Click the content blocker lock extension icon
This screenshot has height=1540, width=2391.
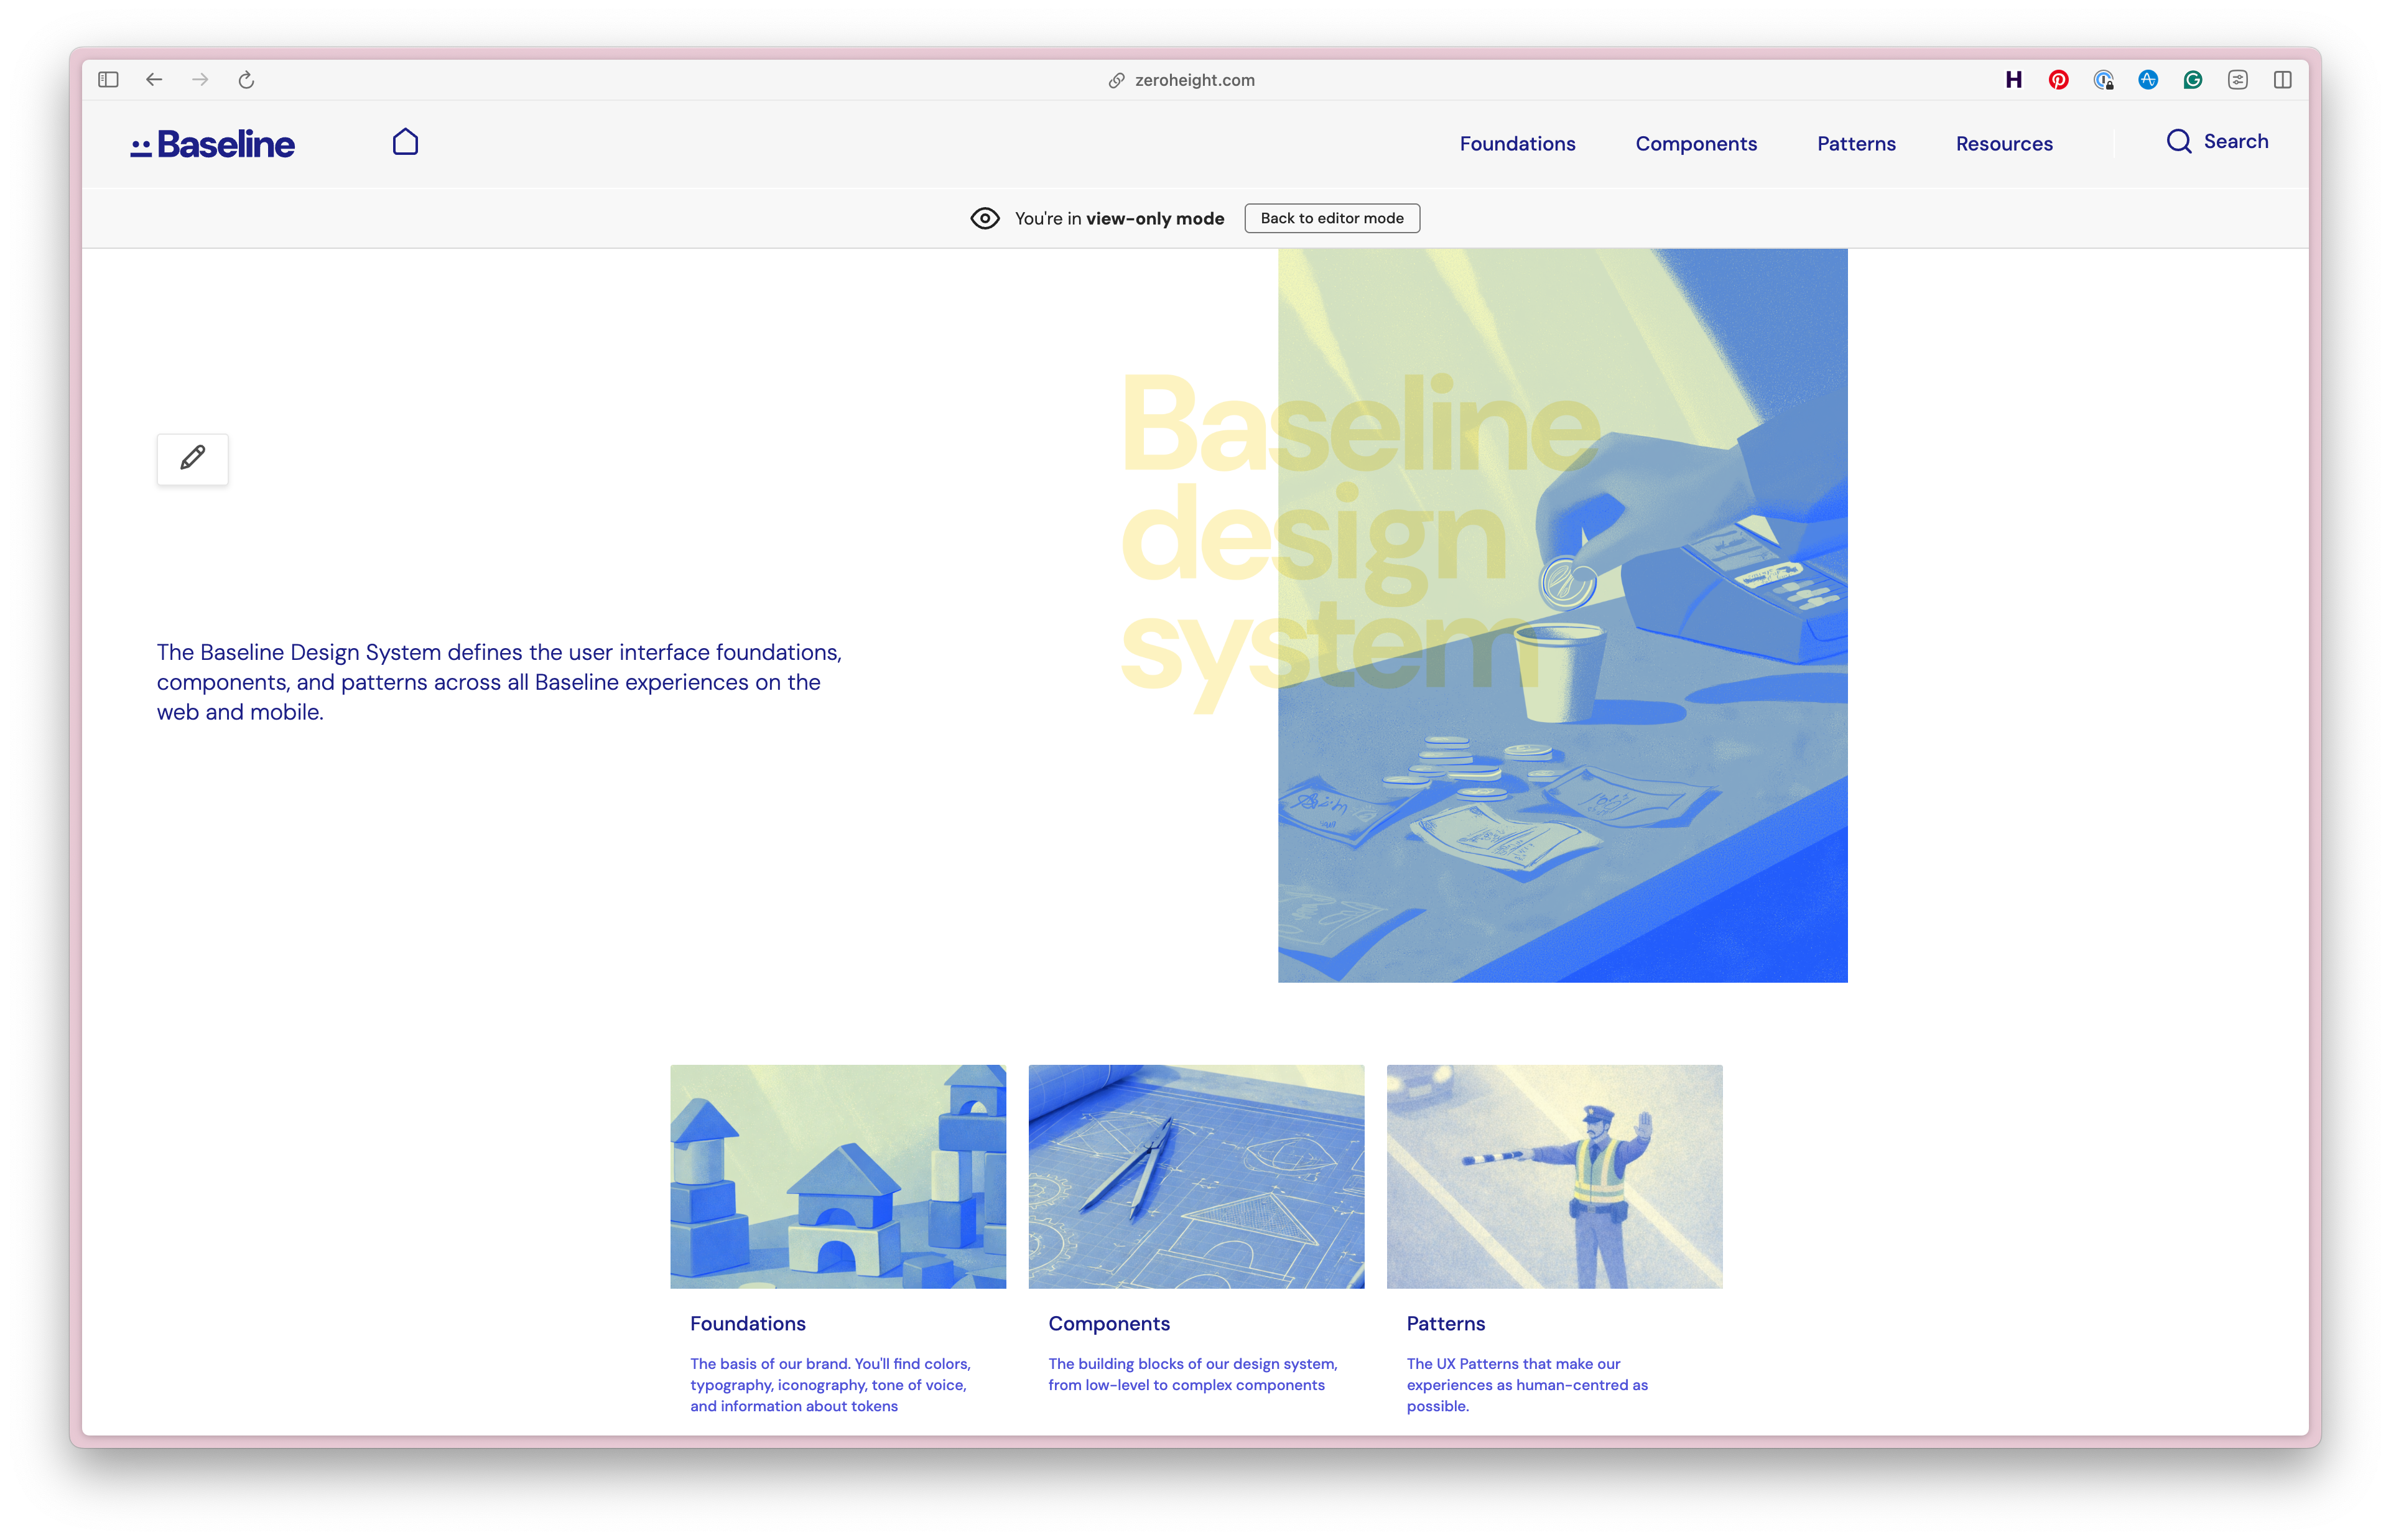point(2104,80)
